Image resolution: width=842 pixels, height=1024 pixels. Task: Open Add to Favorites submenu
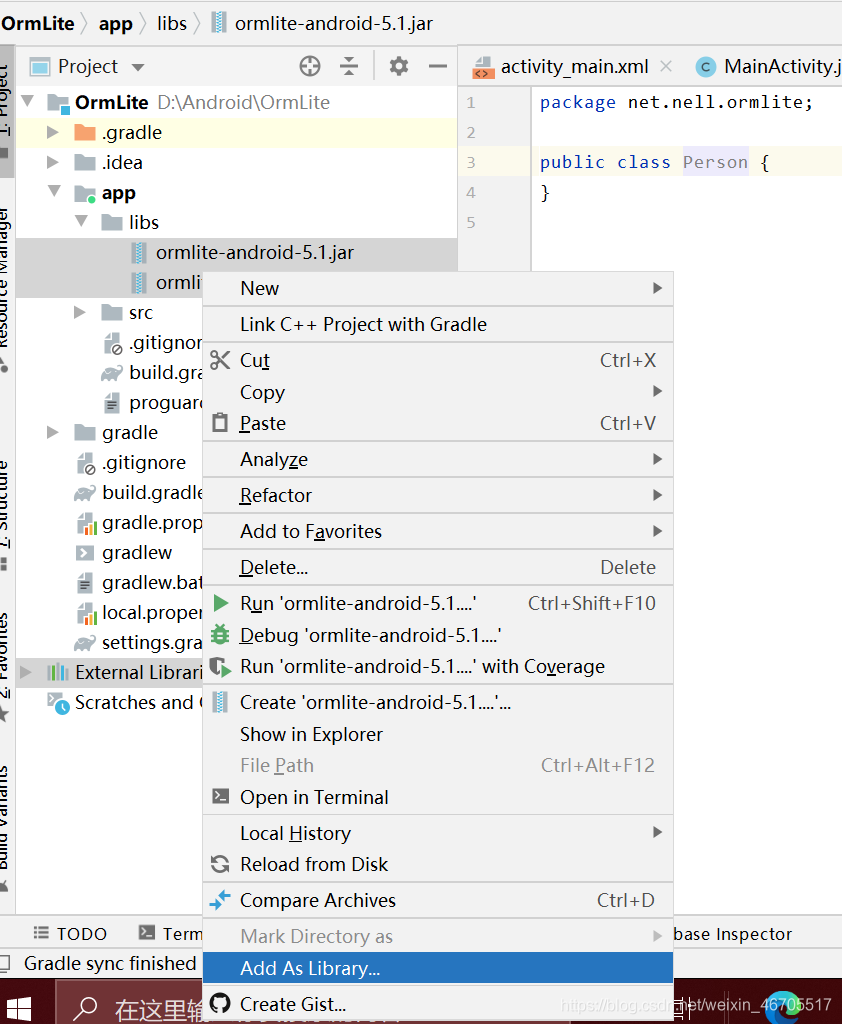point(438,531)
